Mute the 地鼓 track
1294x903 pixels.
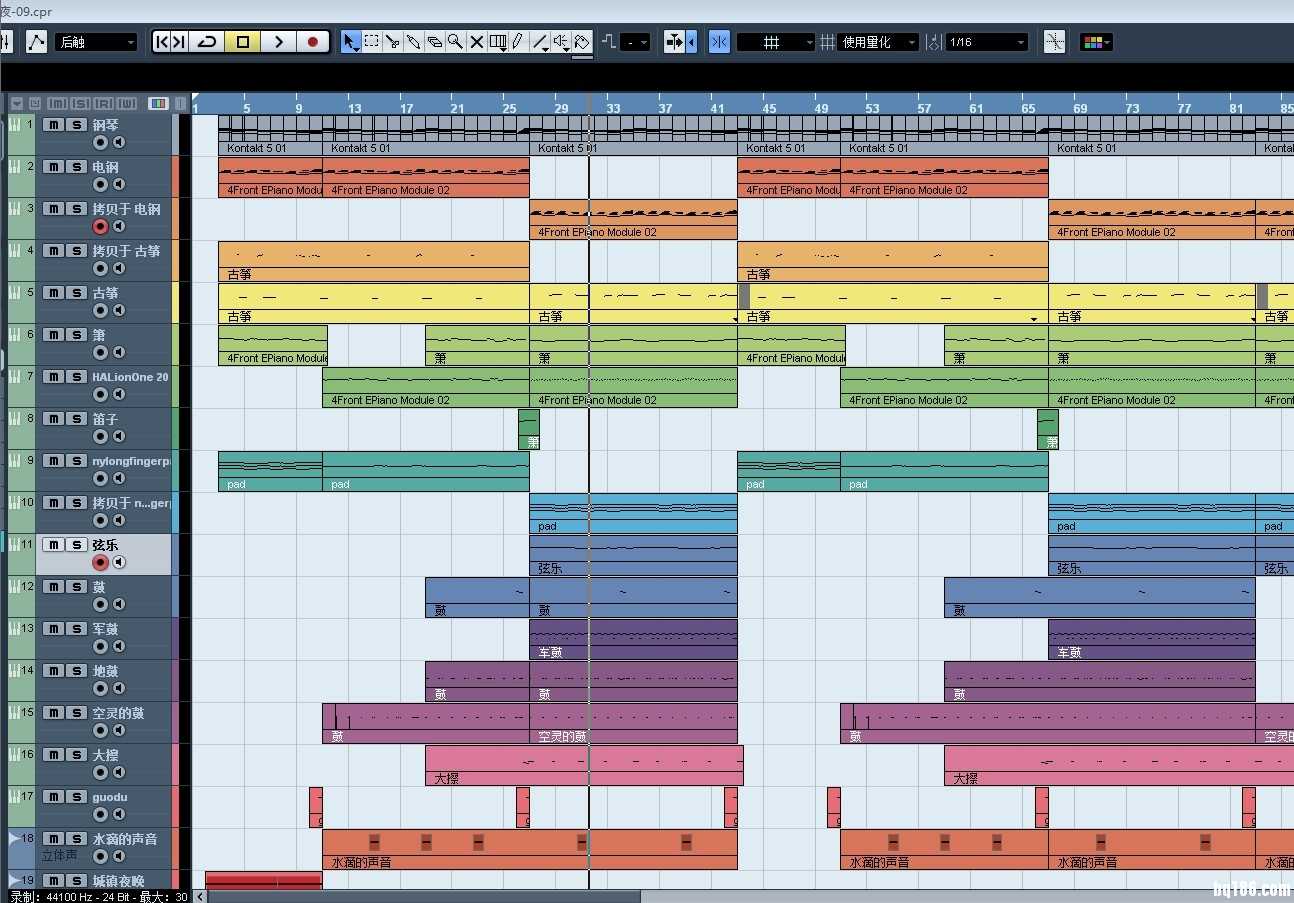(x=54, y=671)
